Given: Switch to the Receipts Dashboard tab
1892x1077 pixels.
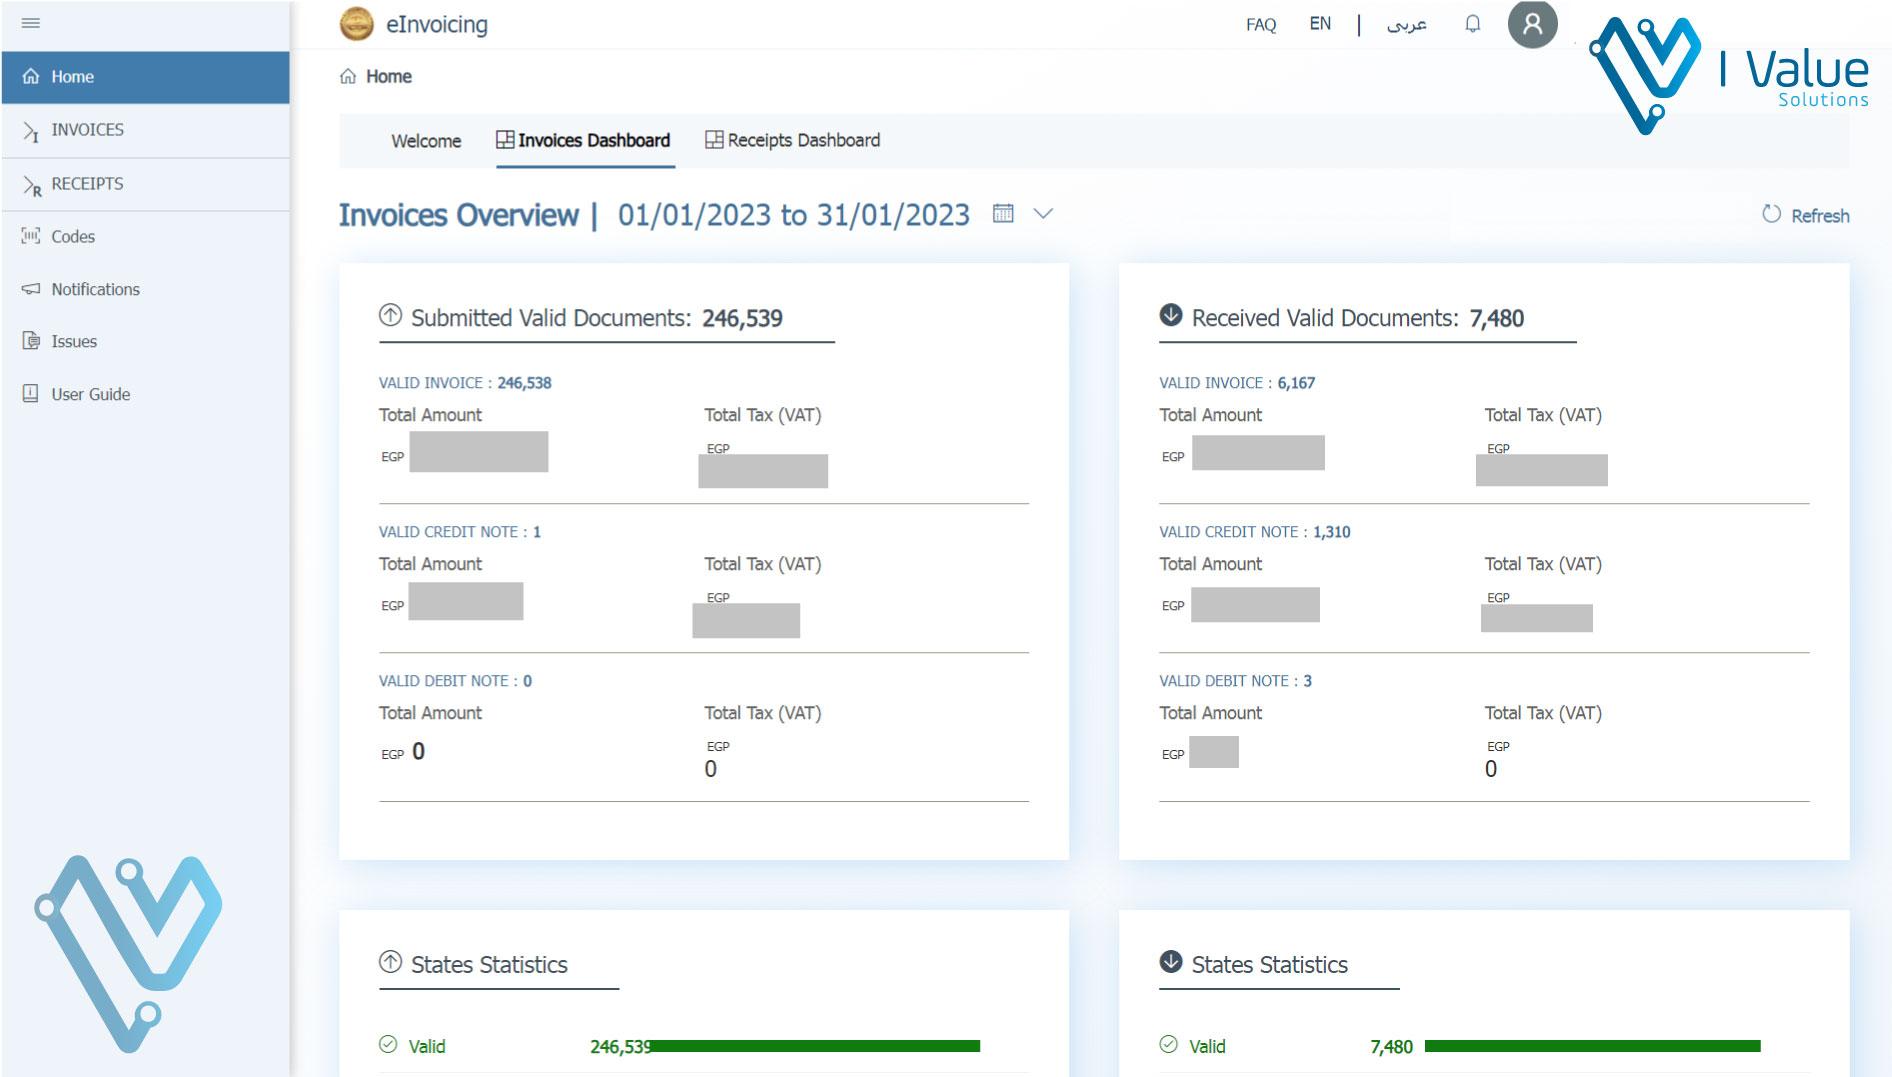Looking at the screenshot, I should [x=793, y=141].
